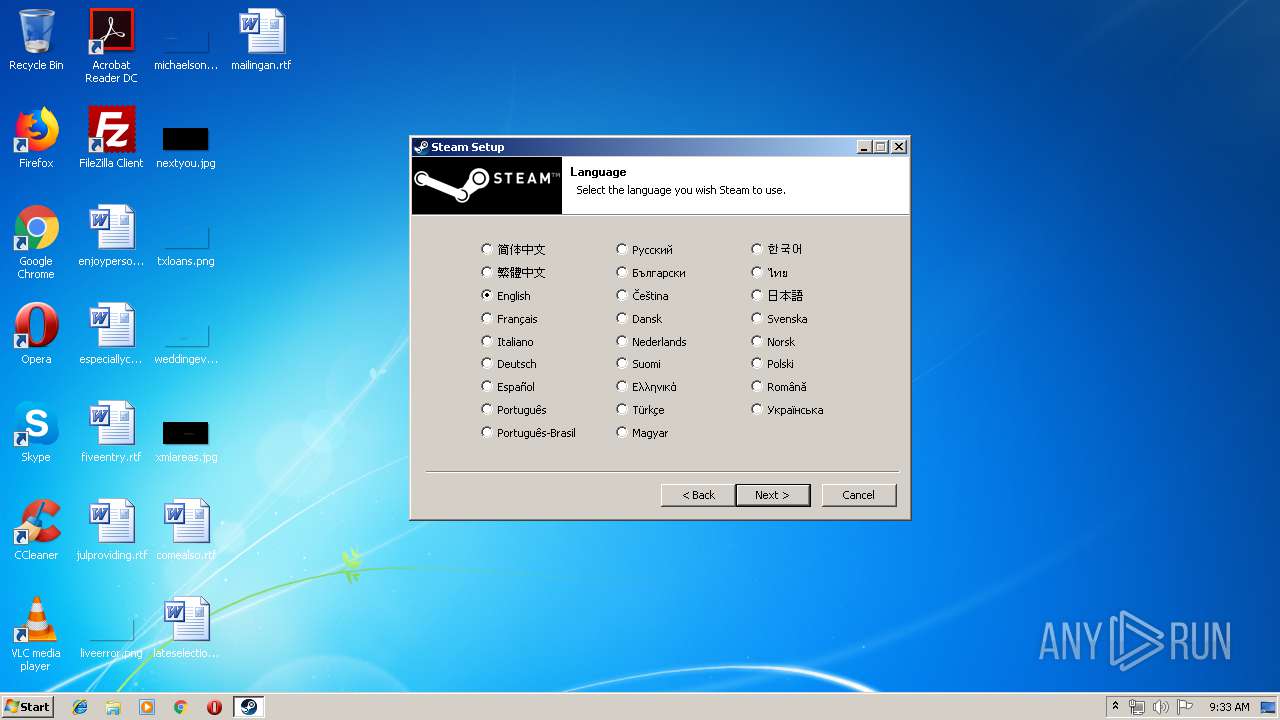Screen dimensions: 1280x720
Task: Open Internet Explorer from the taskbar
Action: 80,707
